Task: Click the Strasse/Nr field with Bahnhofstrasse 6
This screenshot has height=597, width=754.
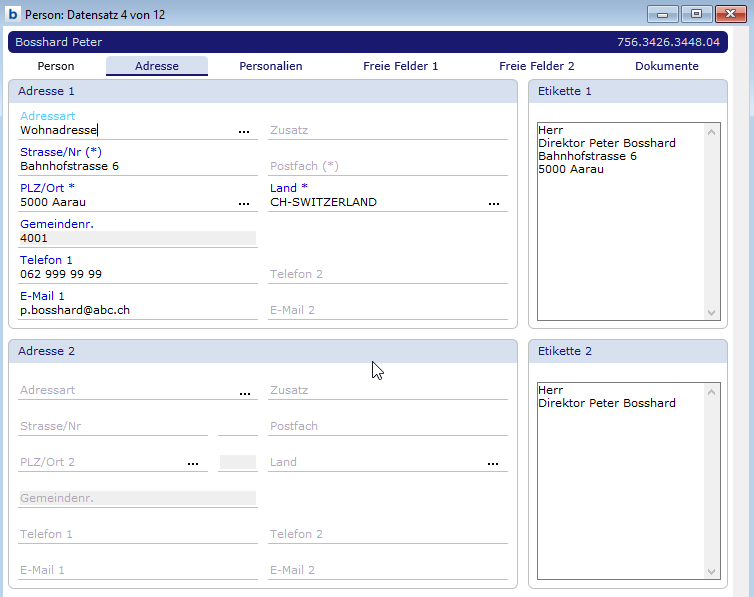Action: (137, 166)
